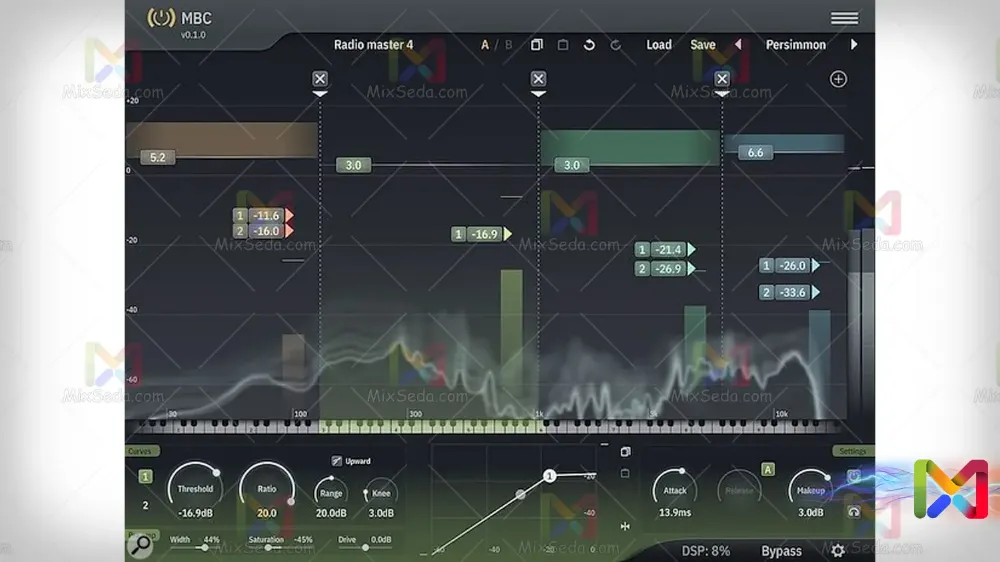Switch to A state in A/B compare

point(486,45)
